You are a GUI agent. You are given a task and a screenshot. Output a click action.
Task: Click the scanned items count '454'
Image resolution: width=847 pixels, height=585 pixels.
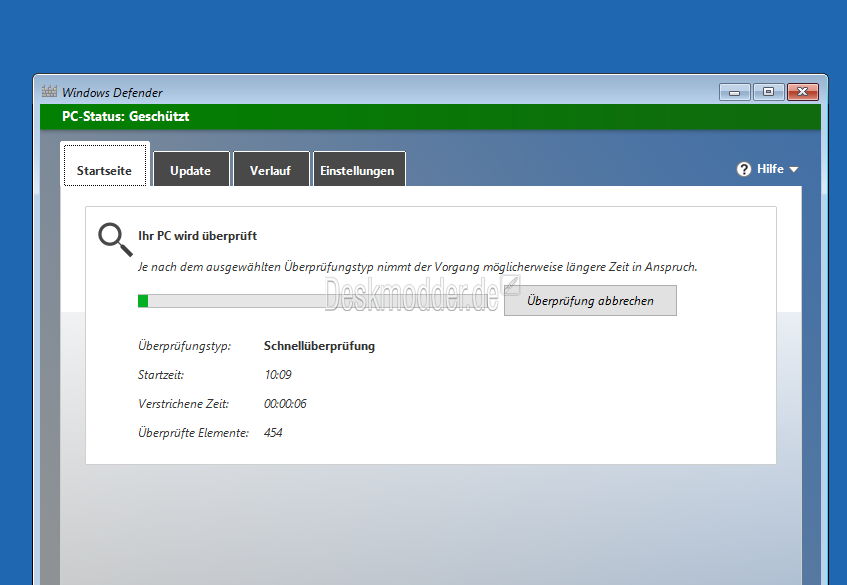click(273, 433)
